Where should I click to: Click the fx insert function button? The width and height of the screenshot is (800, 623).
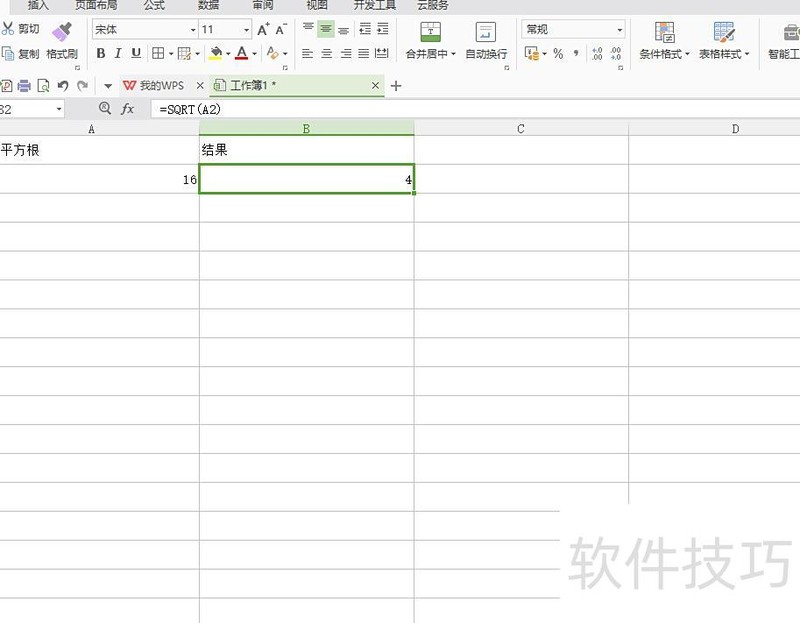click(128, 109)
